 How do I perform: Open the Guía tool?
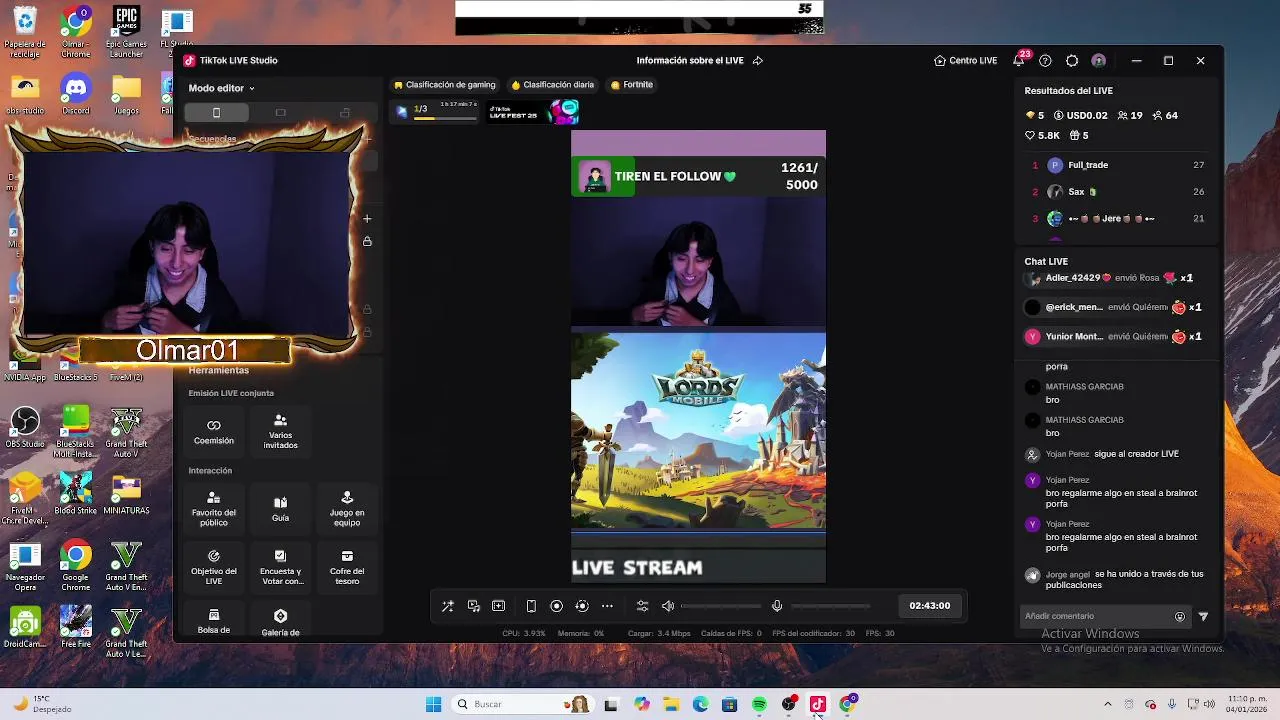tap(280, 509)
